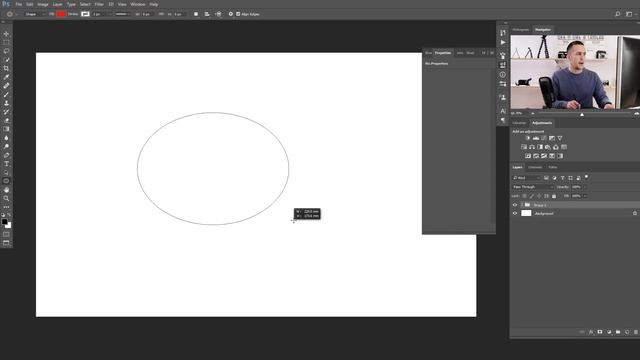Open the Filter menu
Screen dimensions: 640x360
99,4
